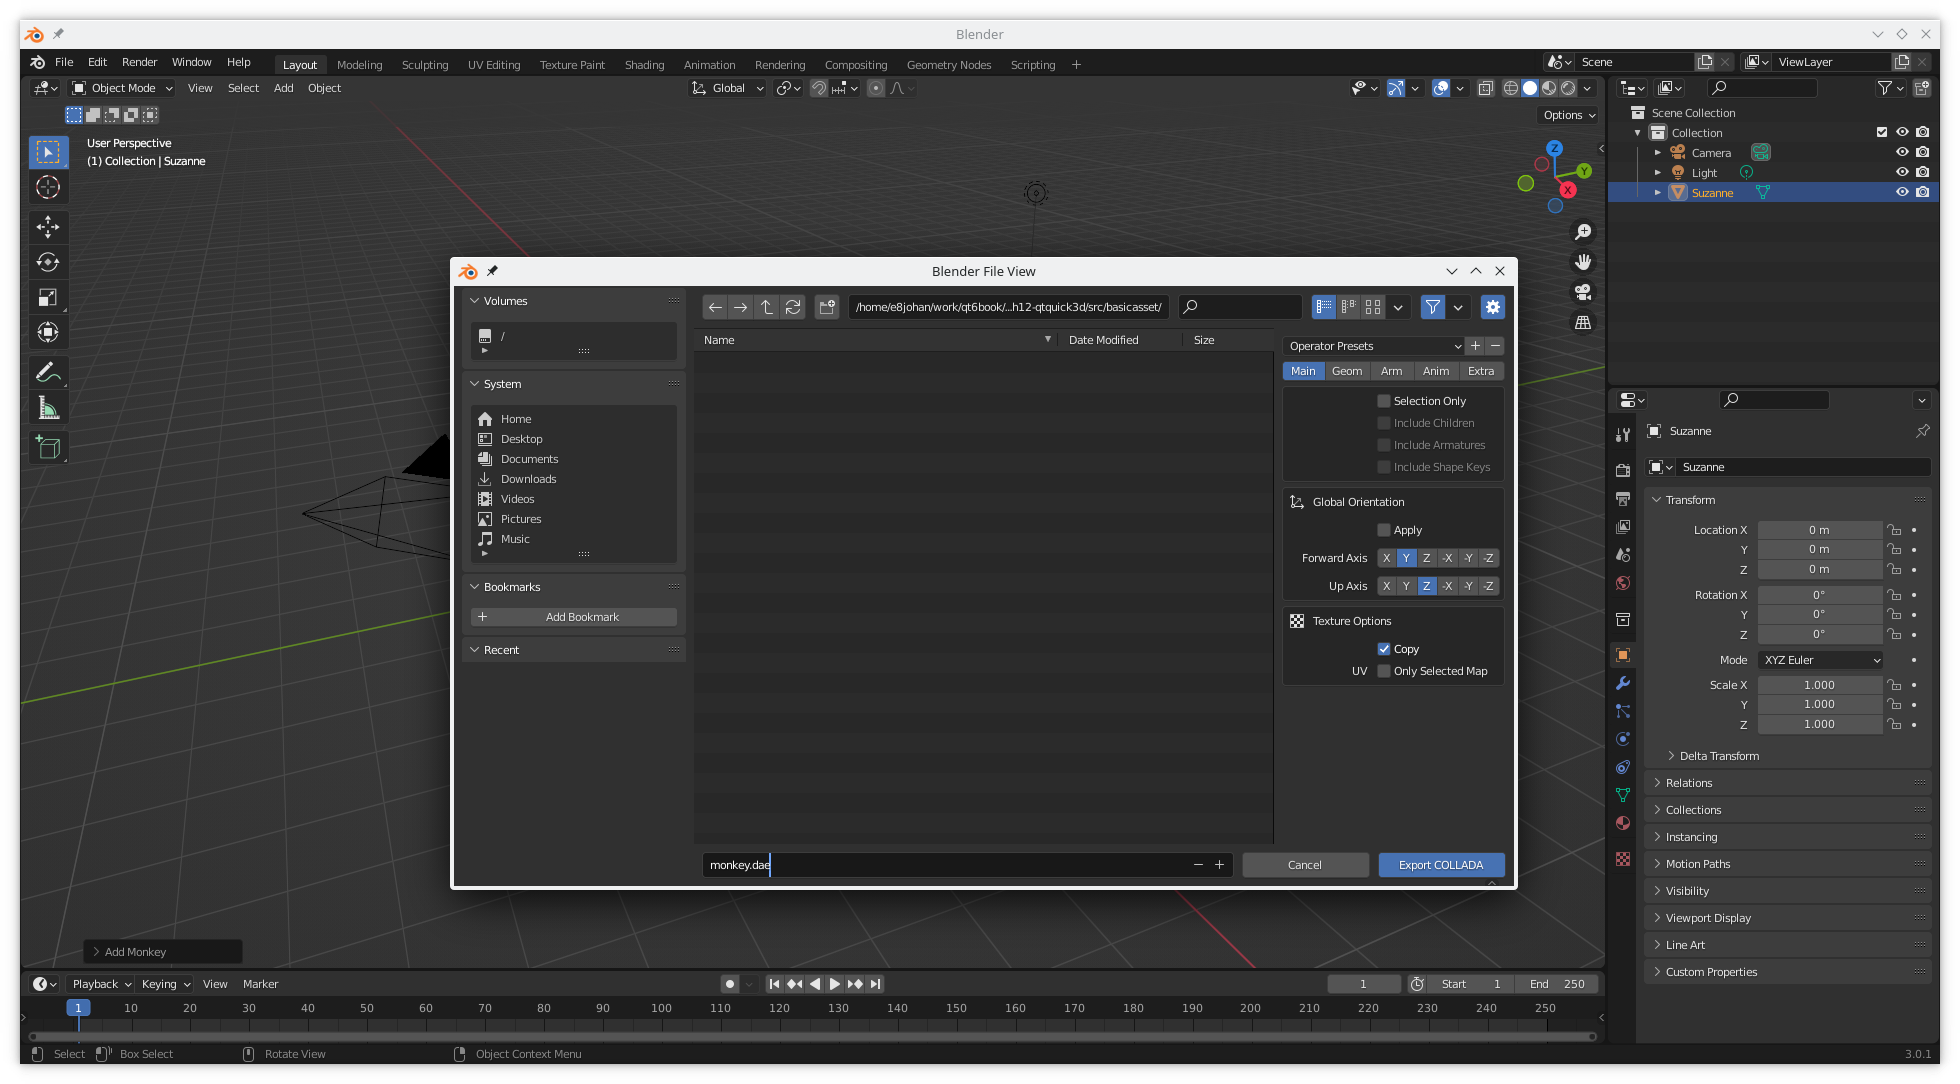The height and width of the screenshot is (1084, 1960).
Task: Expand the Delta Transform section
Action: click(1719, 756)
